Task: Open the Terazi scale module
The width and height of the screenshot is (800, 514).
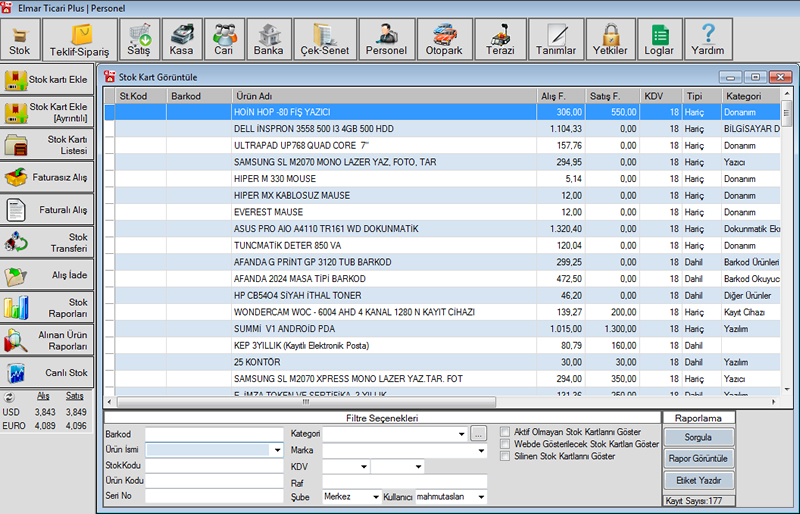Action: click(x=501, y=39)
